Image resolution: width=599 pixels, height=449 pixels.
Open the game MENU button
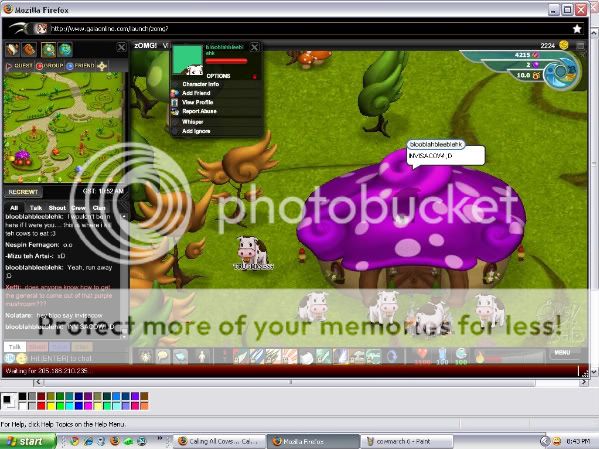(562, 352)
